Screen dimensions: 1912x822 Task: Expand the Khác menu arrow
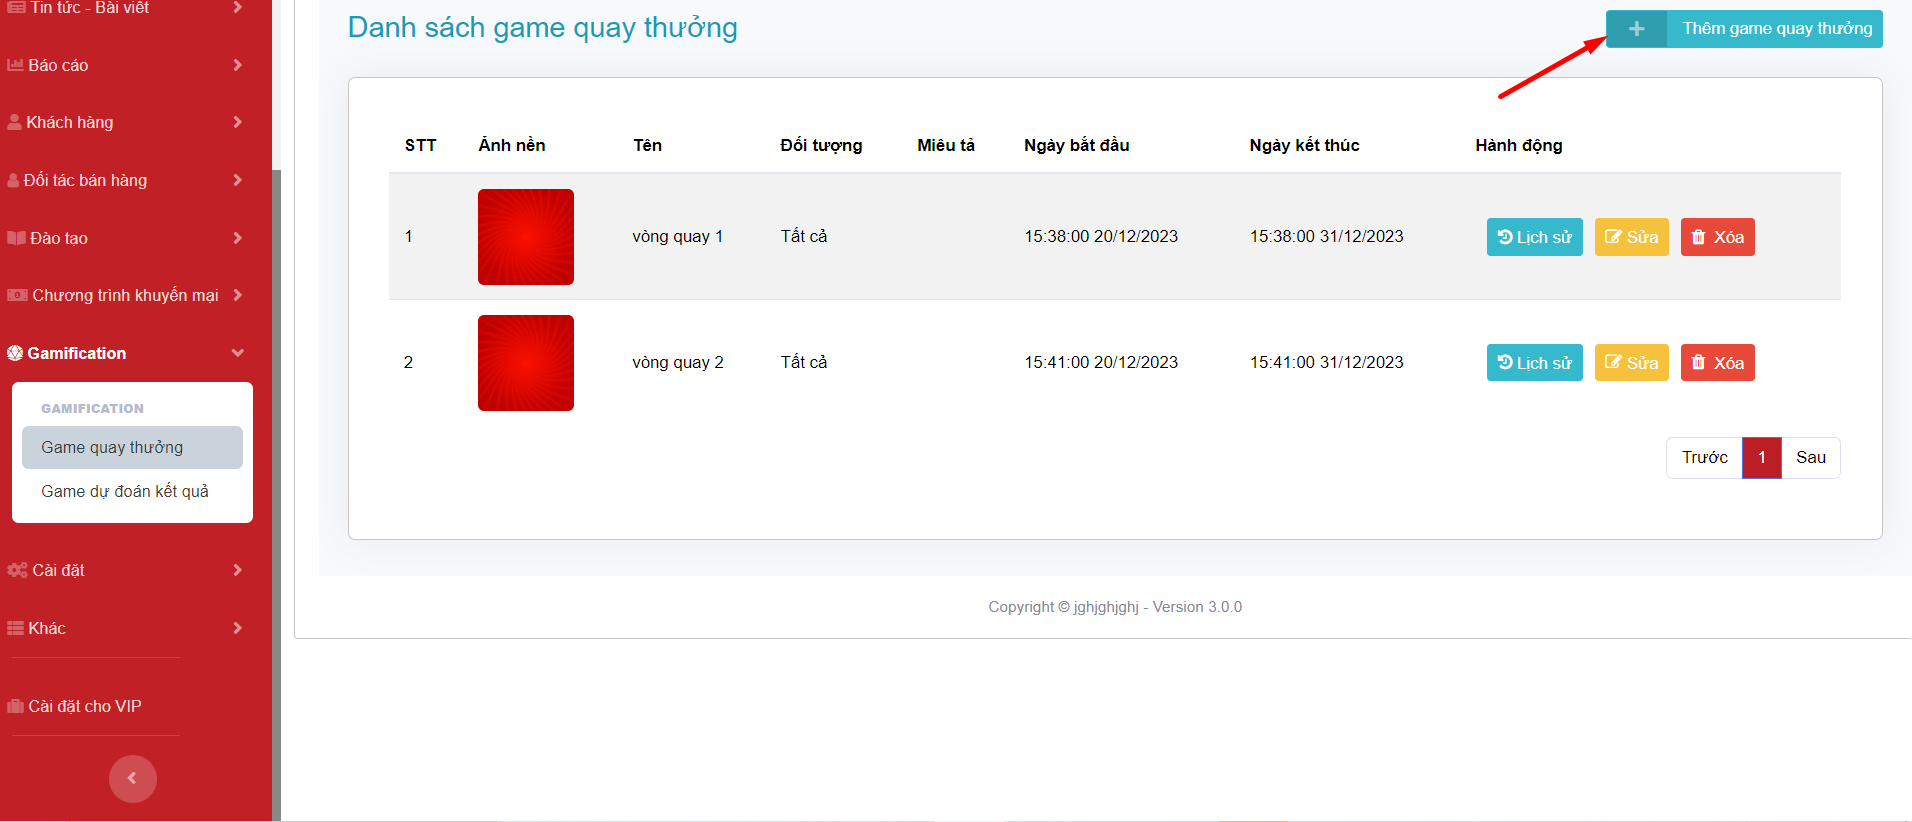pyautogui.click(x=237, y=628)
